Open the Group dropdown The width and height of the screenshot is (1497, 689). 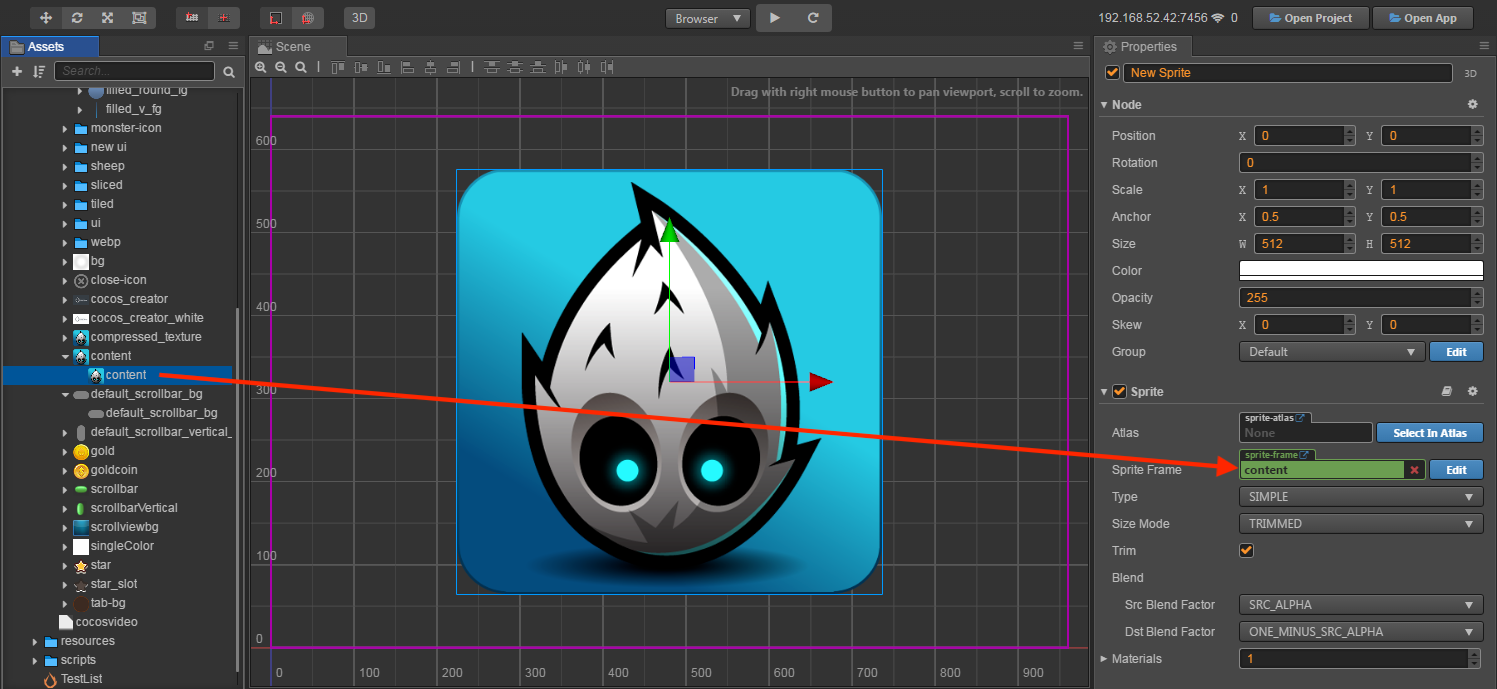[1332, 352]
